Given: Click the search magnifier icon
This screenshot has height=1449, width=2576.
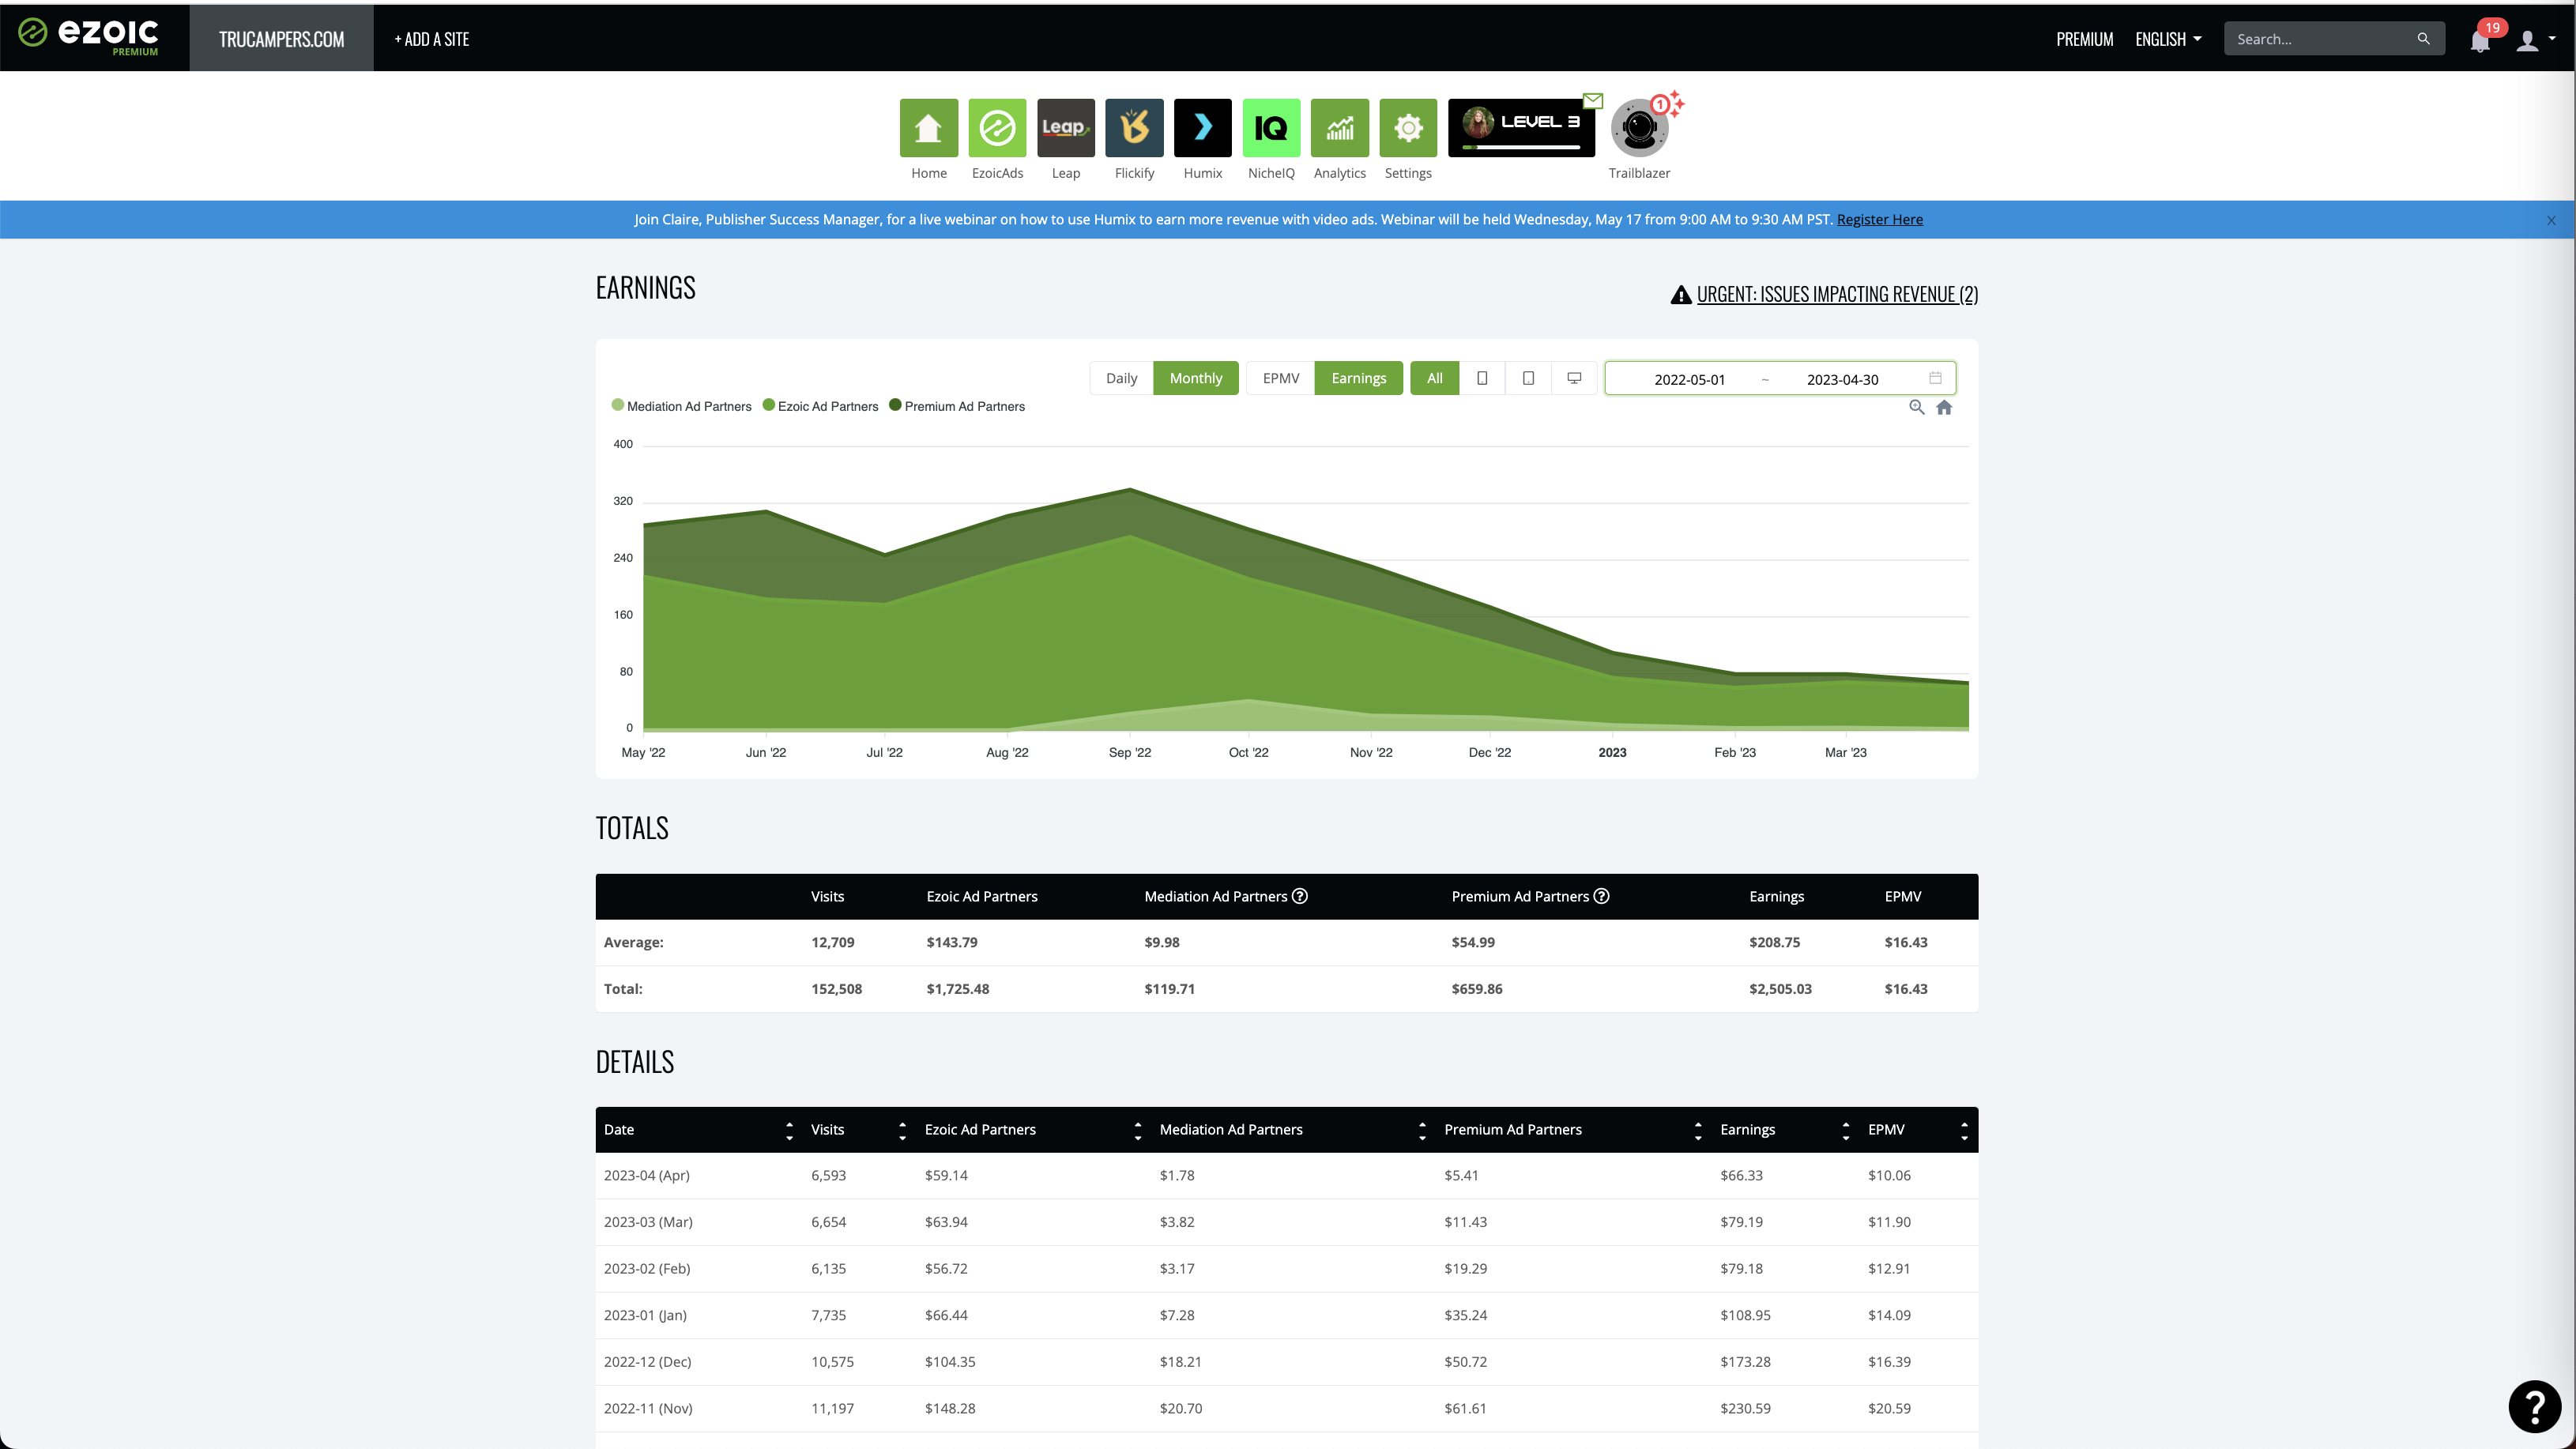Looking at the screenshot, I should click(2423, 39).
